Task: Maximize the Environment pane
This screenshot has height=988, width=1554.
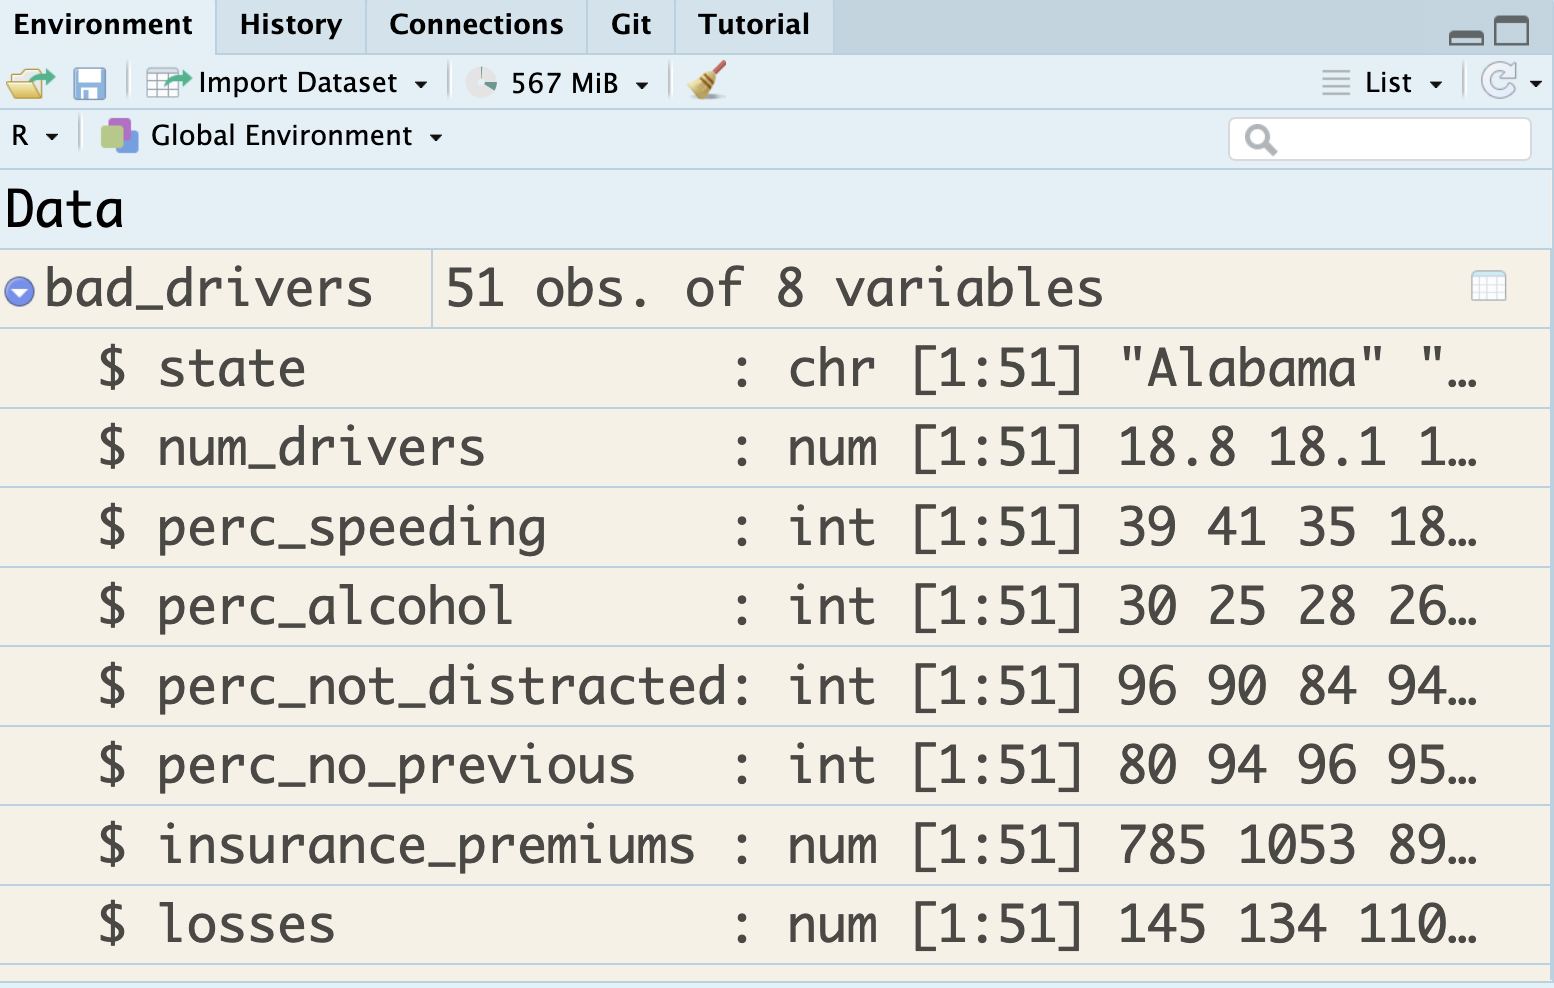Action: click(x=1511, y=32)
